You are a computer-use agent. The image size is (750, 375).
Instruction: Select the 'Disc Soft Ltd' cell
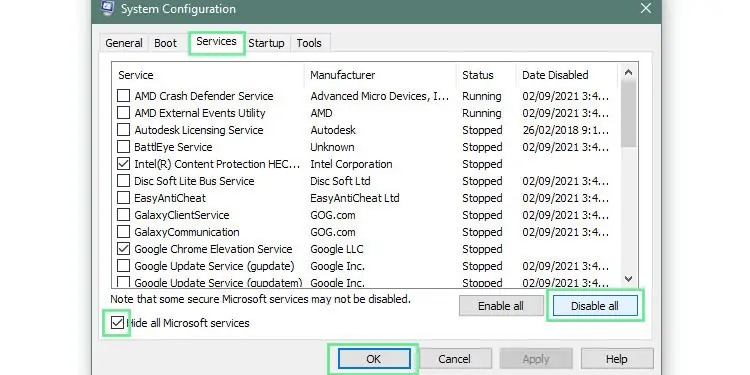(340, 181)
